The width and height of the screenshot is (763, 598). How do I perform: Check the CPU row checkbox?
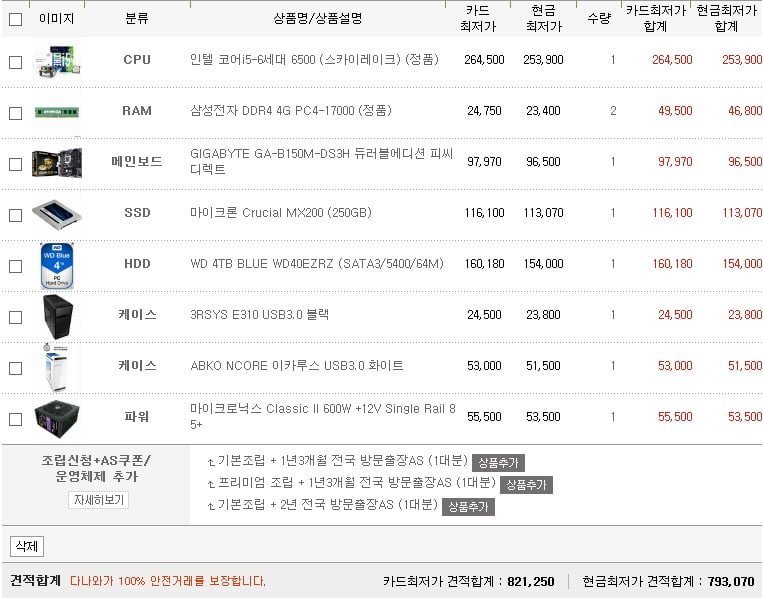[16, 62]
